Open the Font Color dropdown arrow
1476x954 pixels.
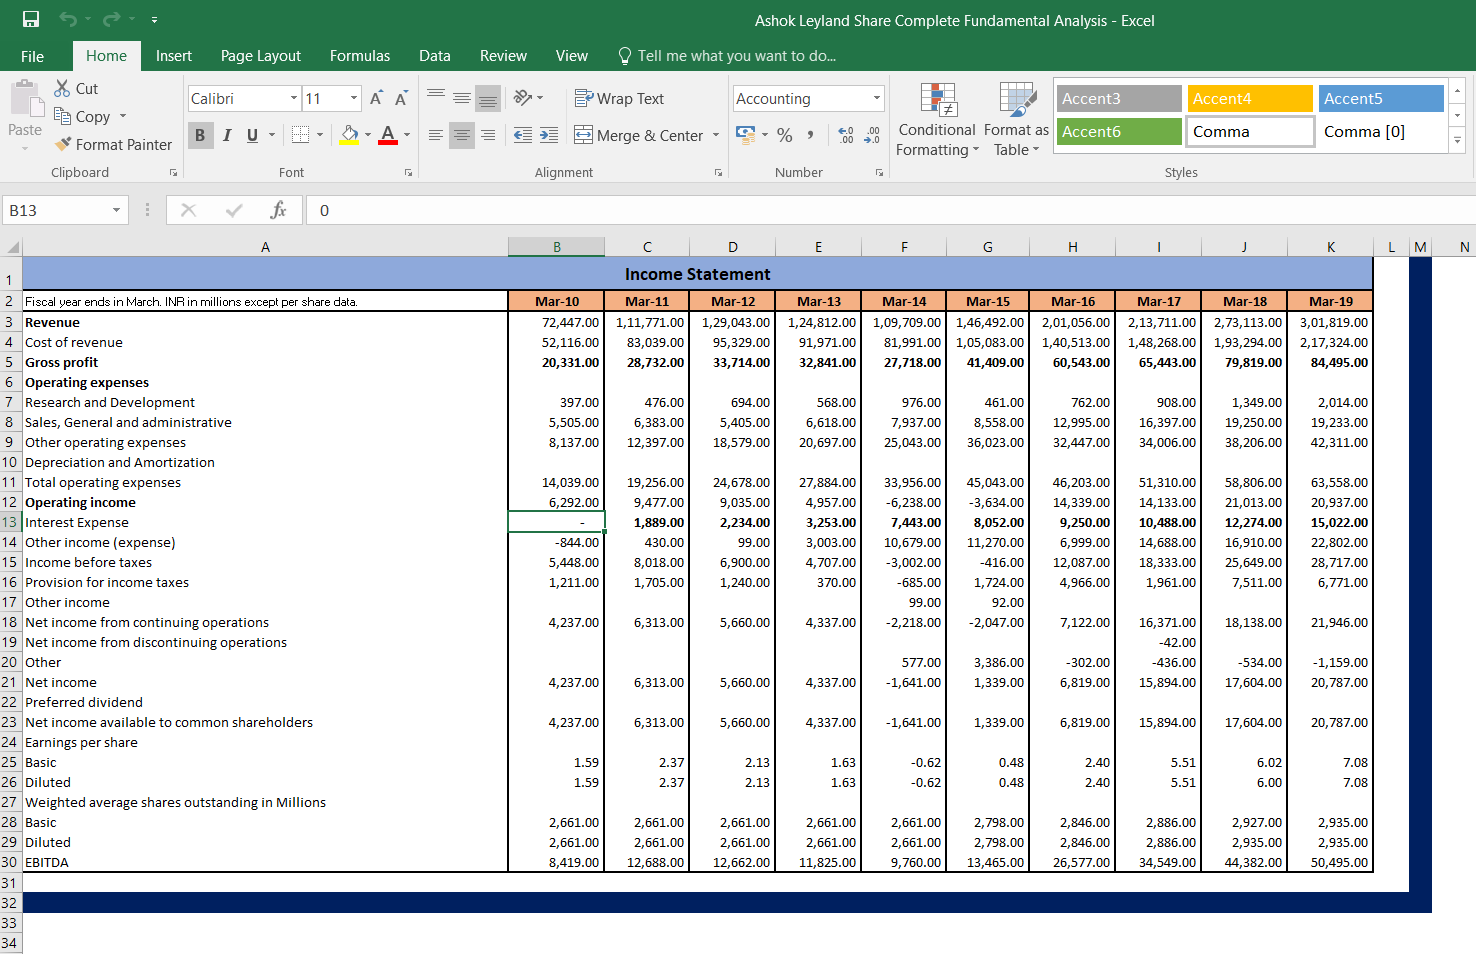(407, 135)
